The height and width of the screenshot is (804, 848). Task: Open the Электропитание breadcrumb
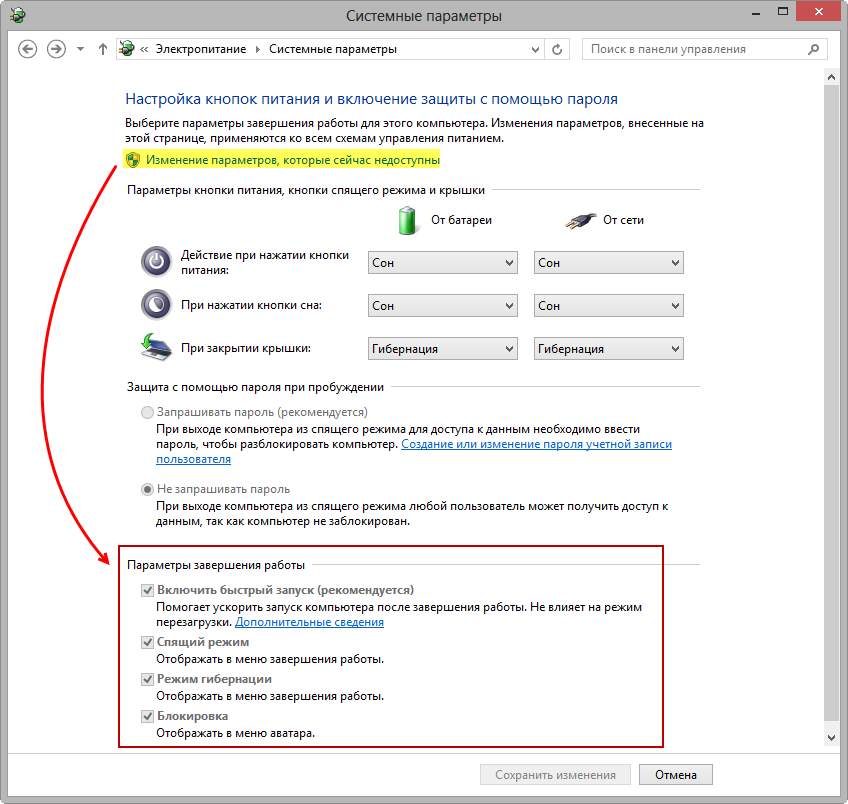click(x=201, y=49)
